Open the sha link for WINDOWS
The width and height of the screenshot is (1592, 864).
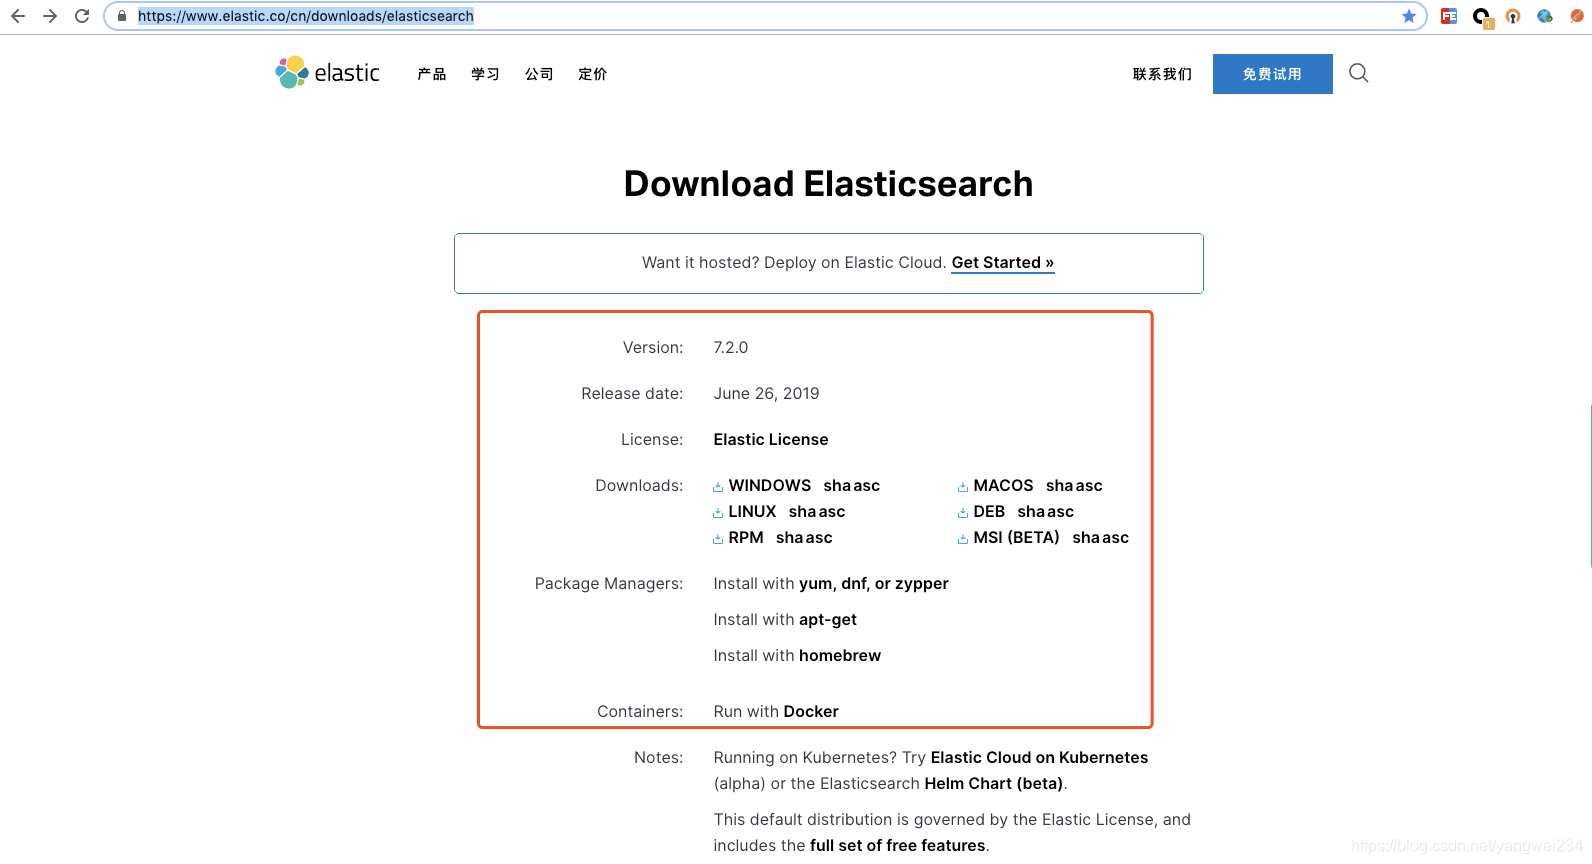click(837, 485)
